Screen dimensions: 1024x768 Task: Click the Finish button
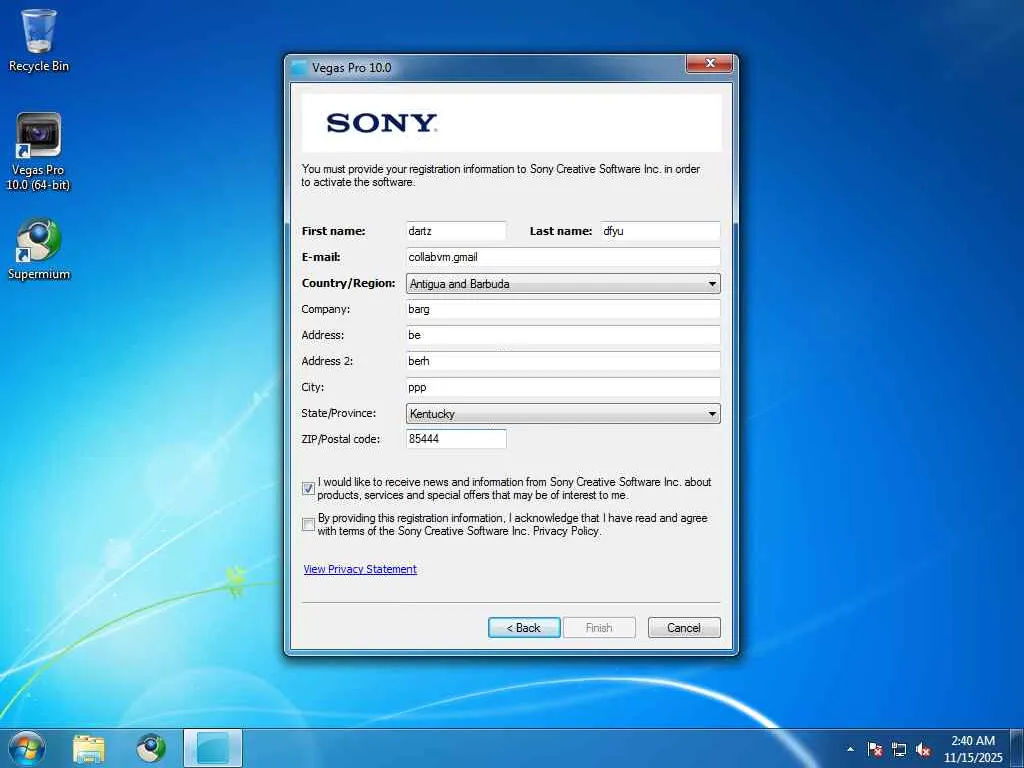point(599,628)
